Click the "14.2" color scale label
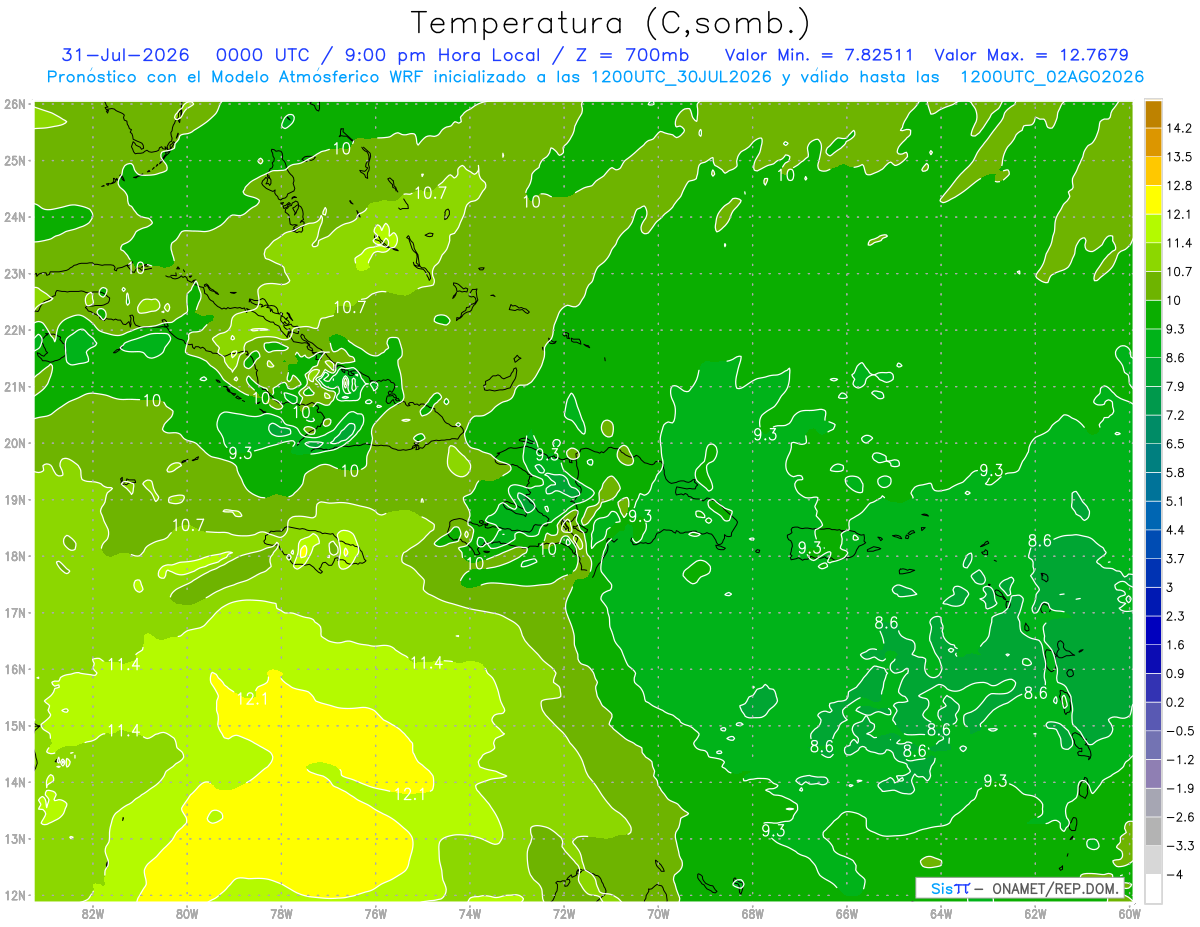This screenshot has width=1200, height=927. click(x=1180, y=128)
